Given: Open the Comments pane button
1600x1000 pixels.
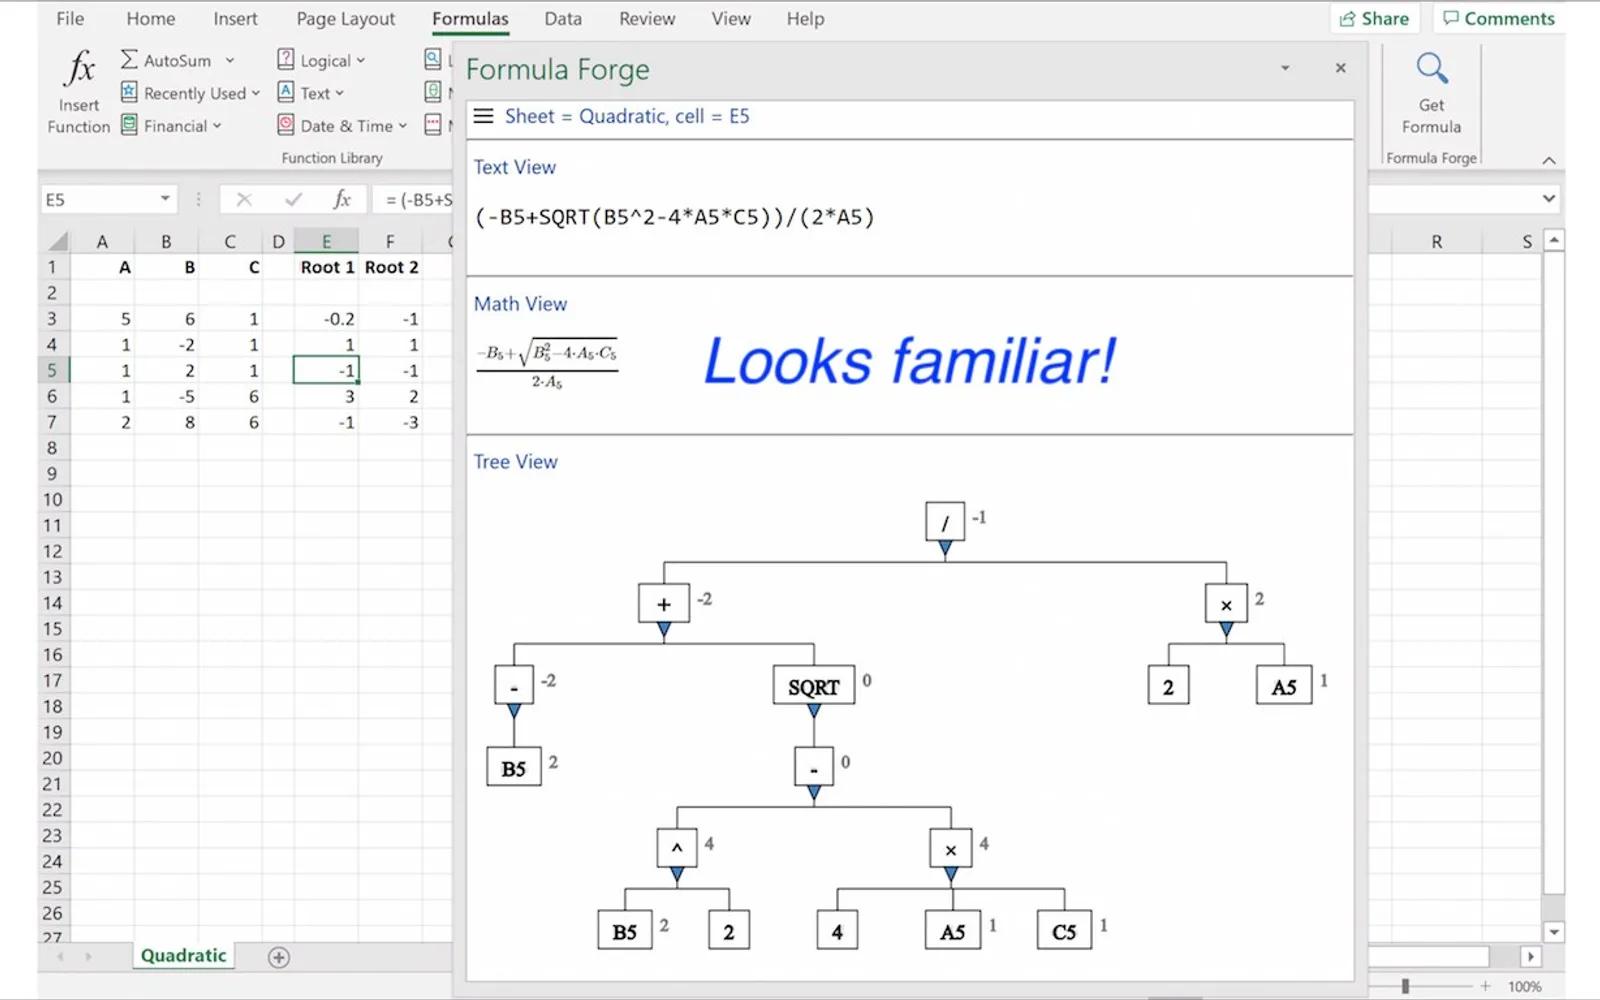Looking at the screenshot, I should point(1499,19).
